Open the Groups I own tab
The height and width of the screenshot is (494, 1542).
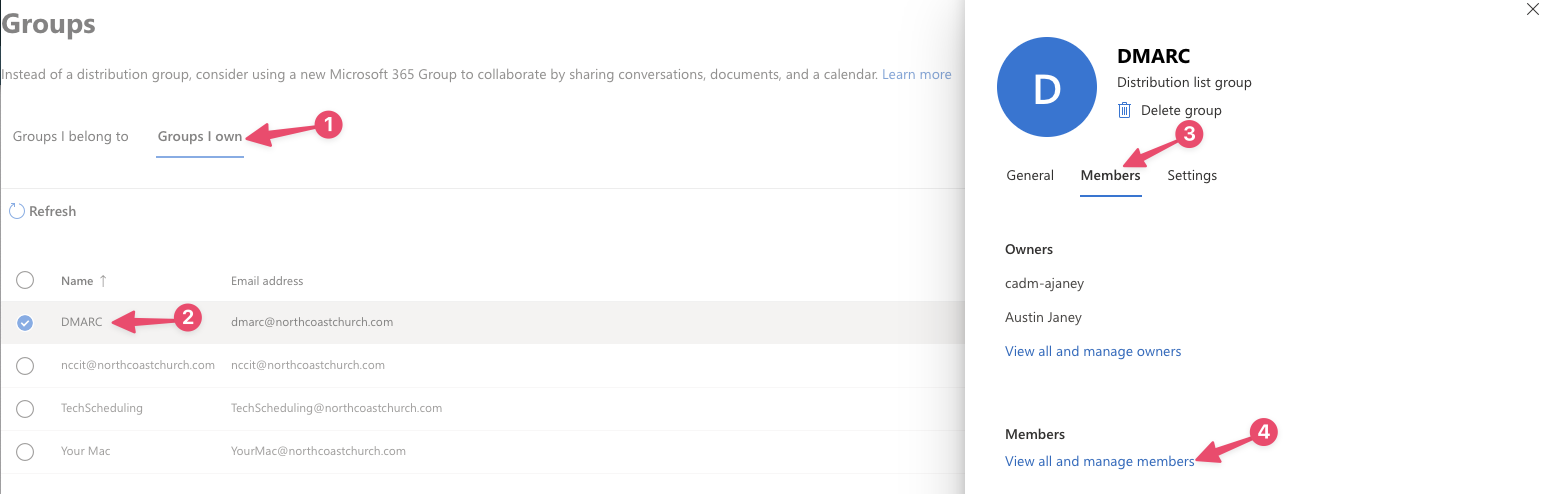click(200, 136)
